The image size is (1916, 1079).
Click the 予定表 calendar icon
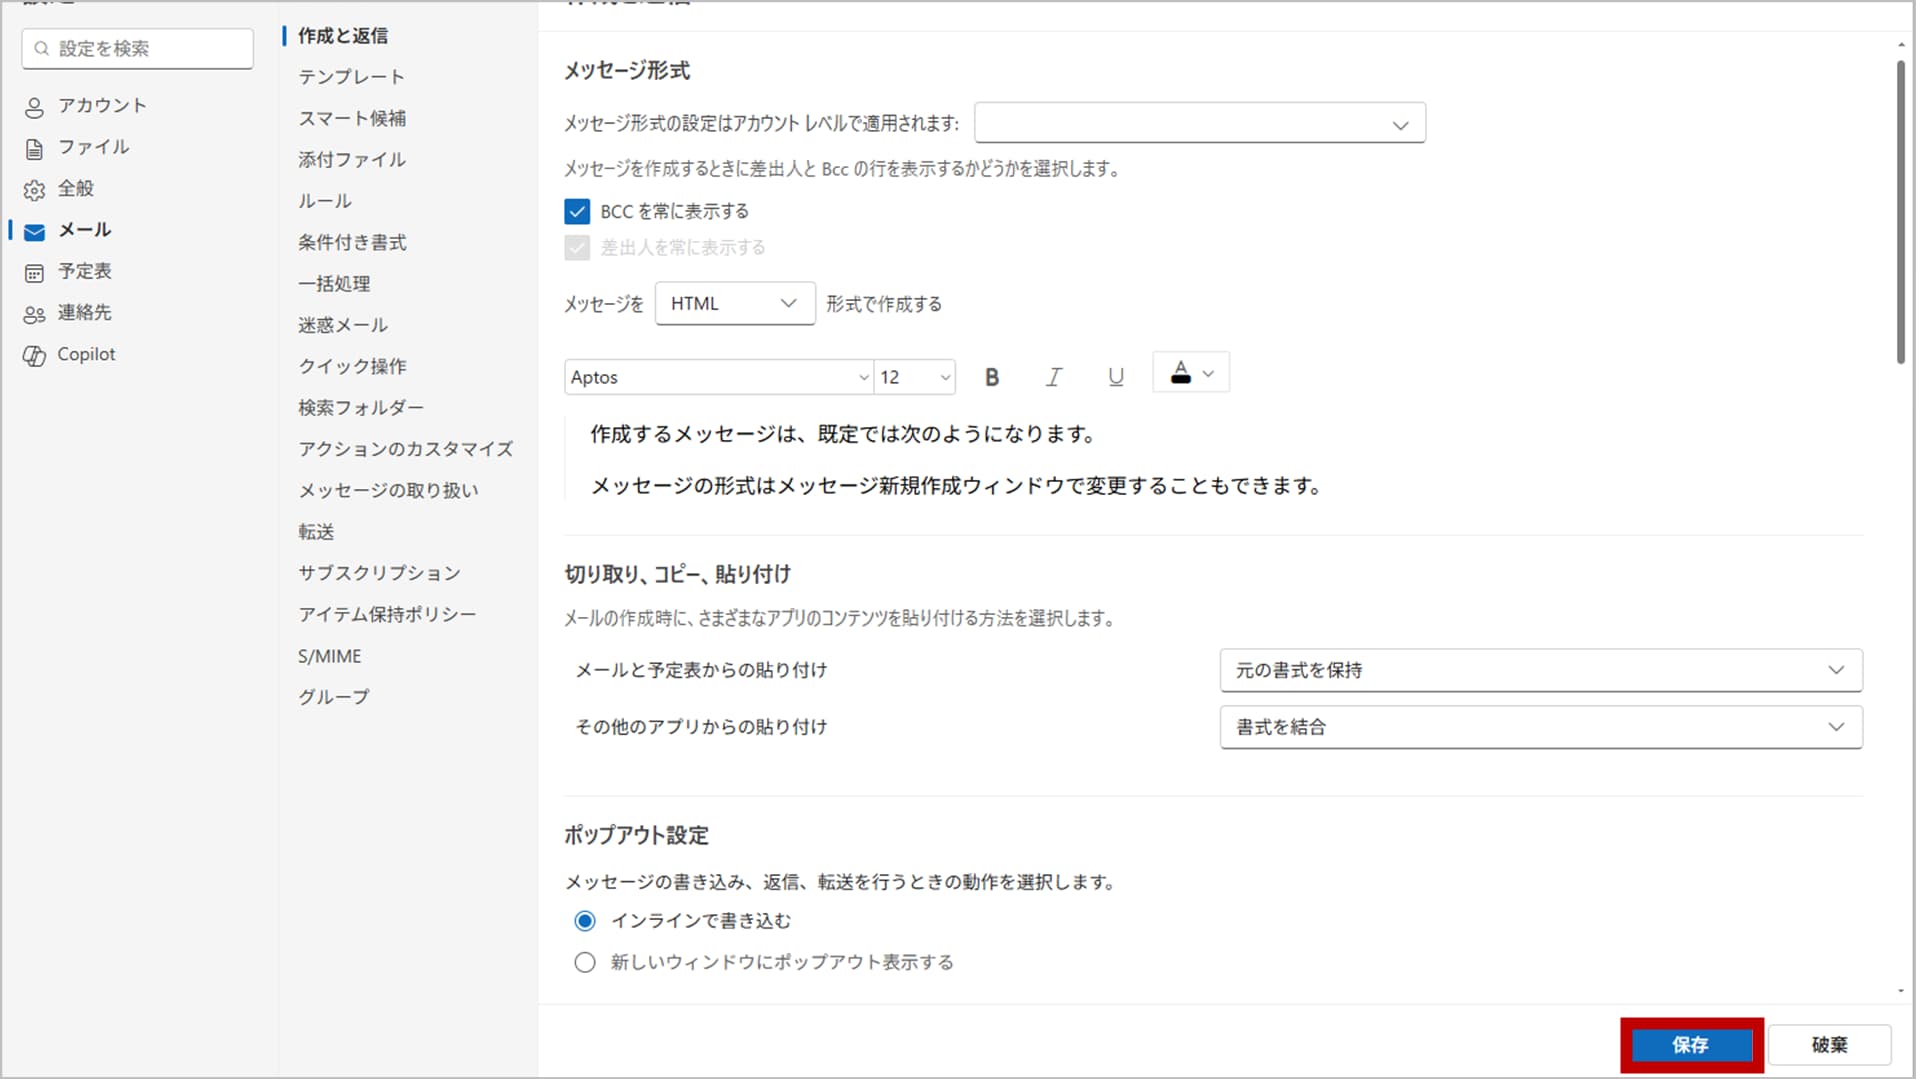[34, 273]
